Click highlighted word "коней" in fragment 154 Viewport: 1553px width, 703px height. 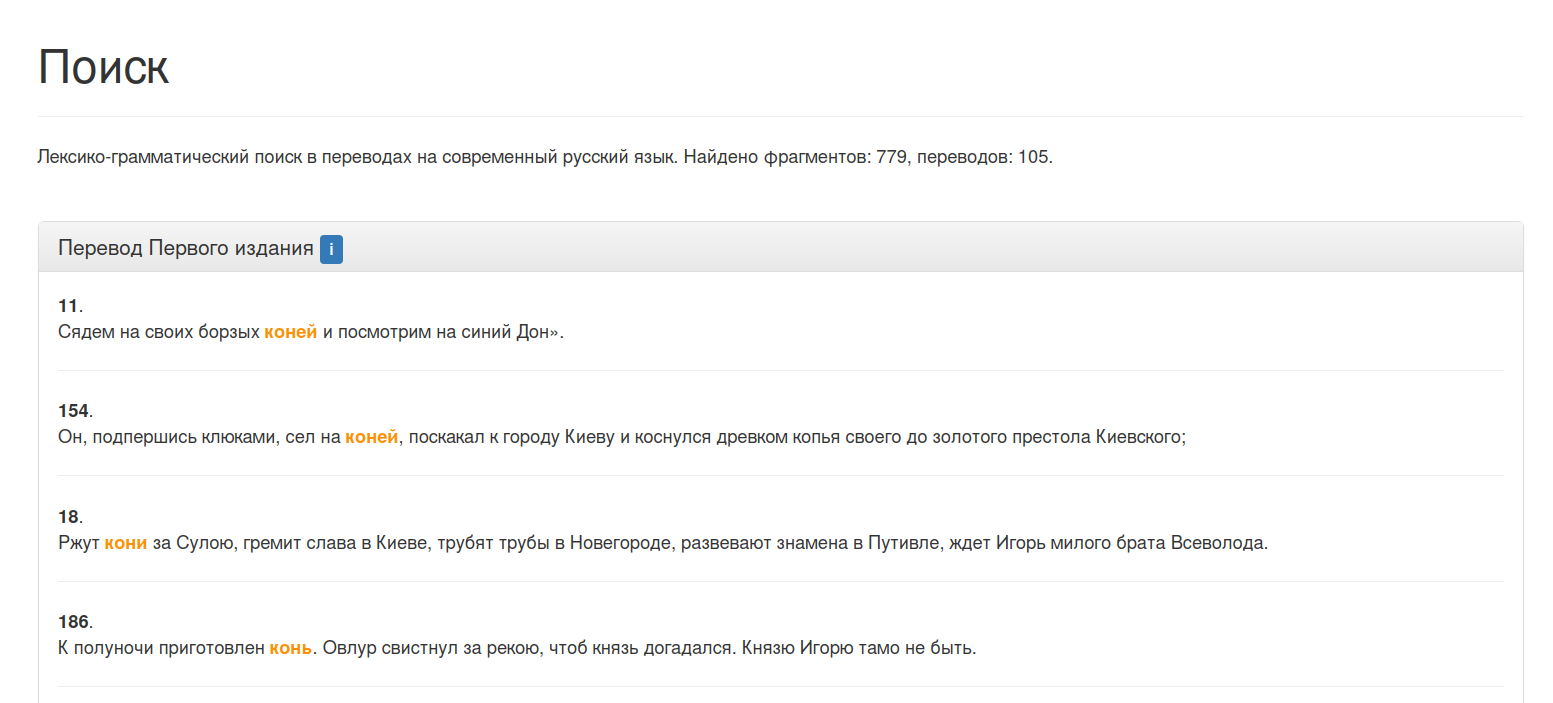click(x=371, y=437)
